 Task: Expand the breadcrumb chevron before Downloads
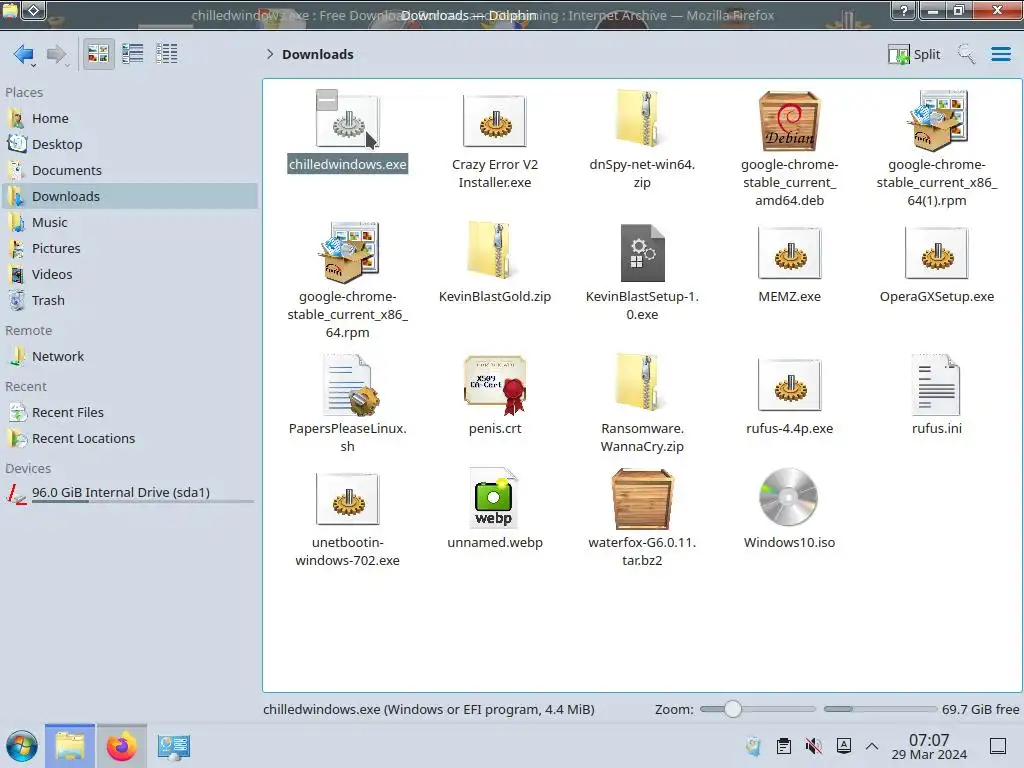(270, 54)
